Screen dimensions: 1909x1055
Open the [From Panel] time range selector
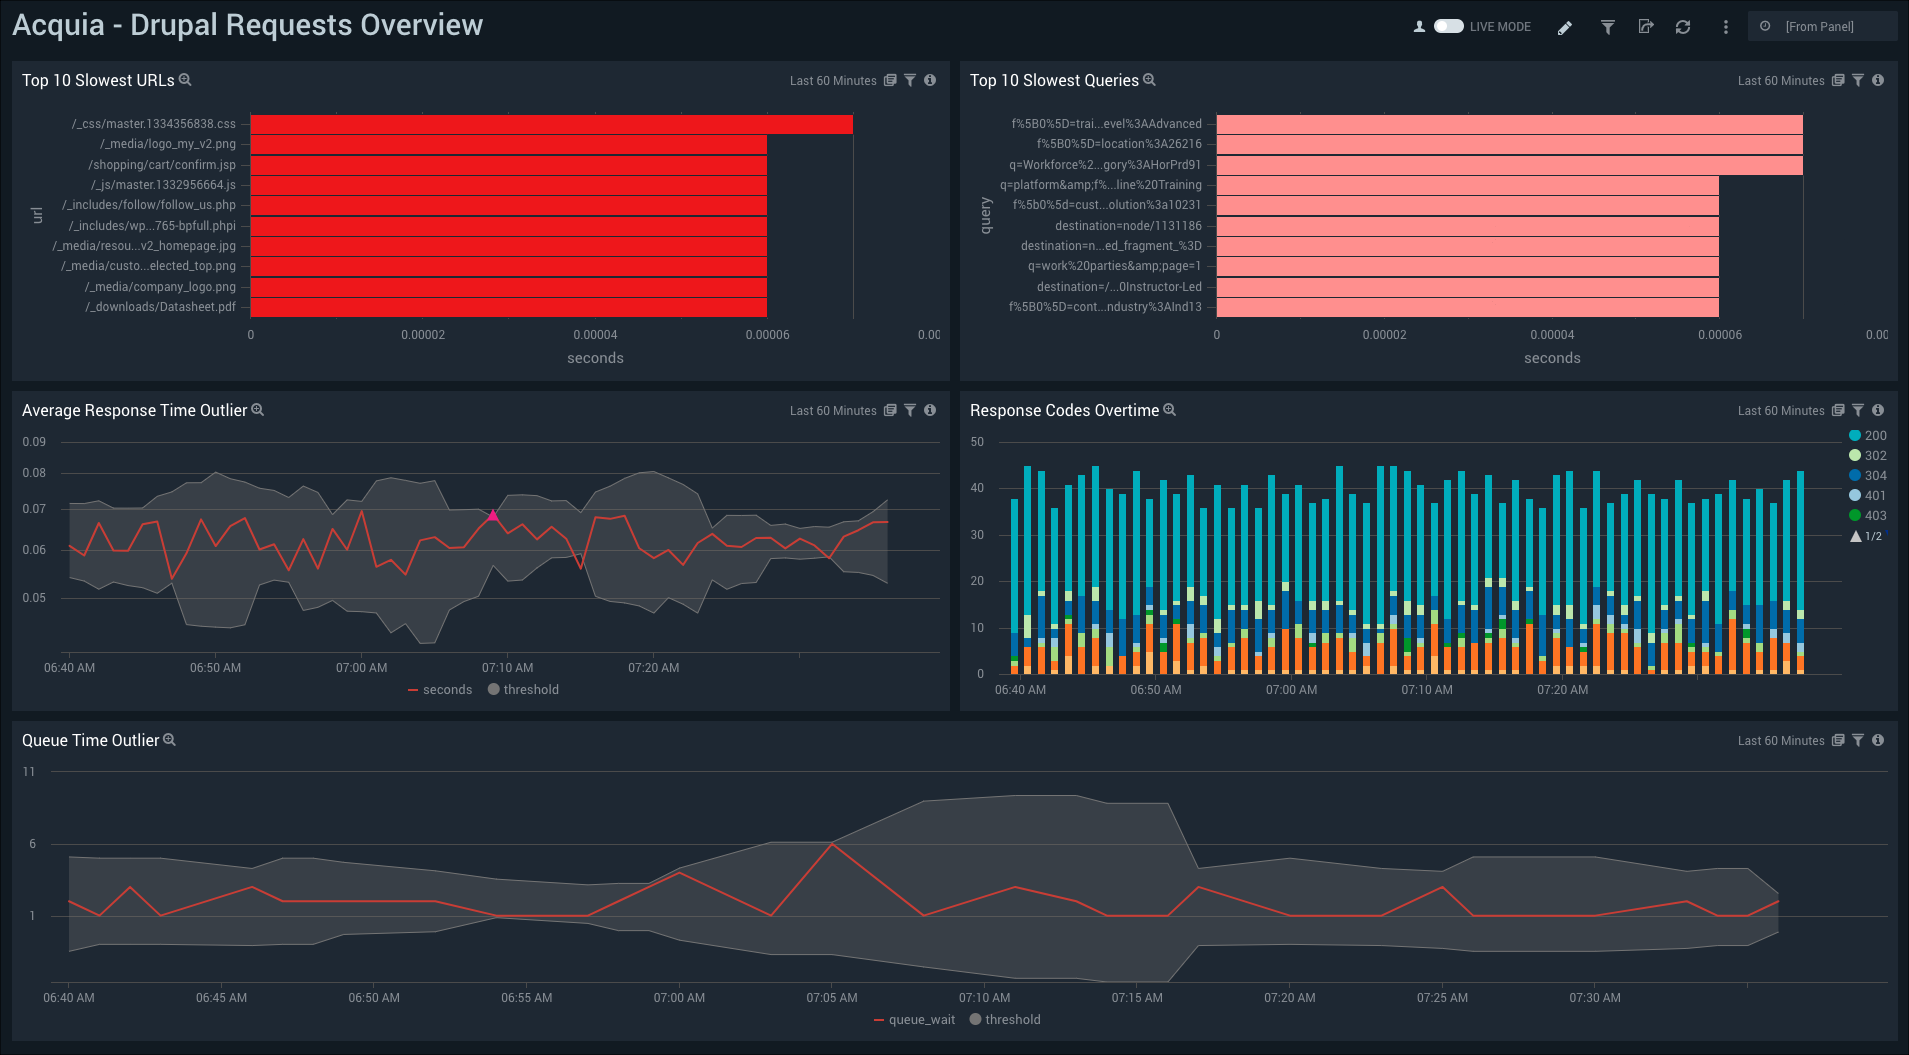click(1822, 26)
